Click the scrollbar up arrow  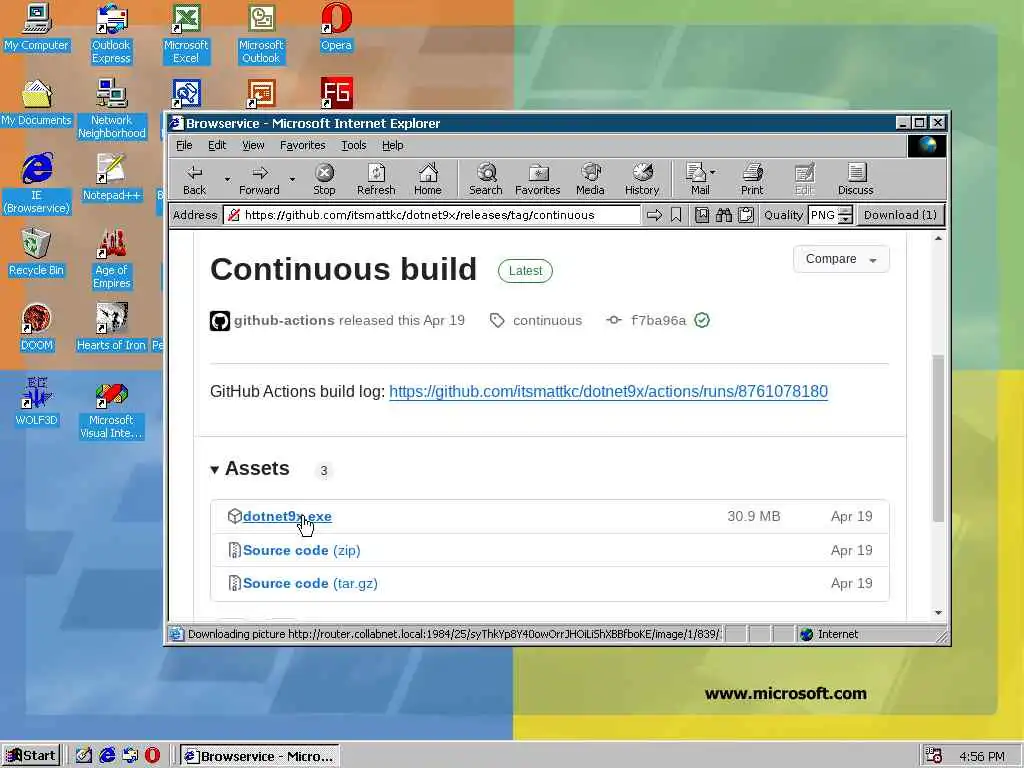[x=938, y=239]
